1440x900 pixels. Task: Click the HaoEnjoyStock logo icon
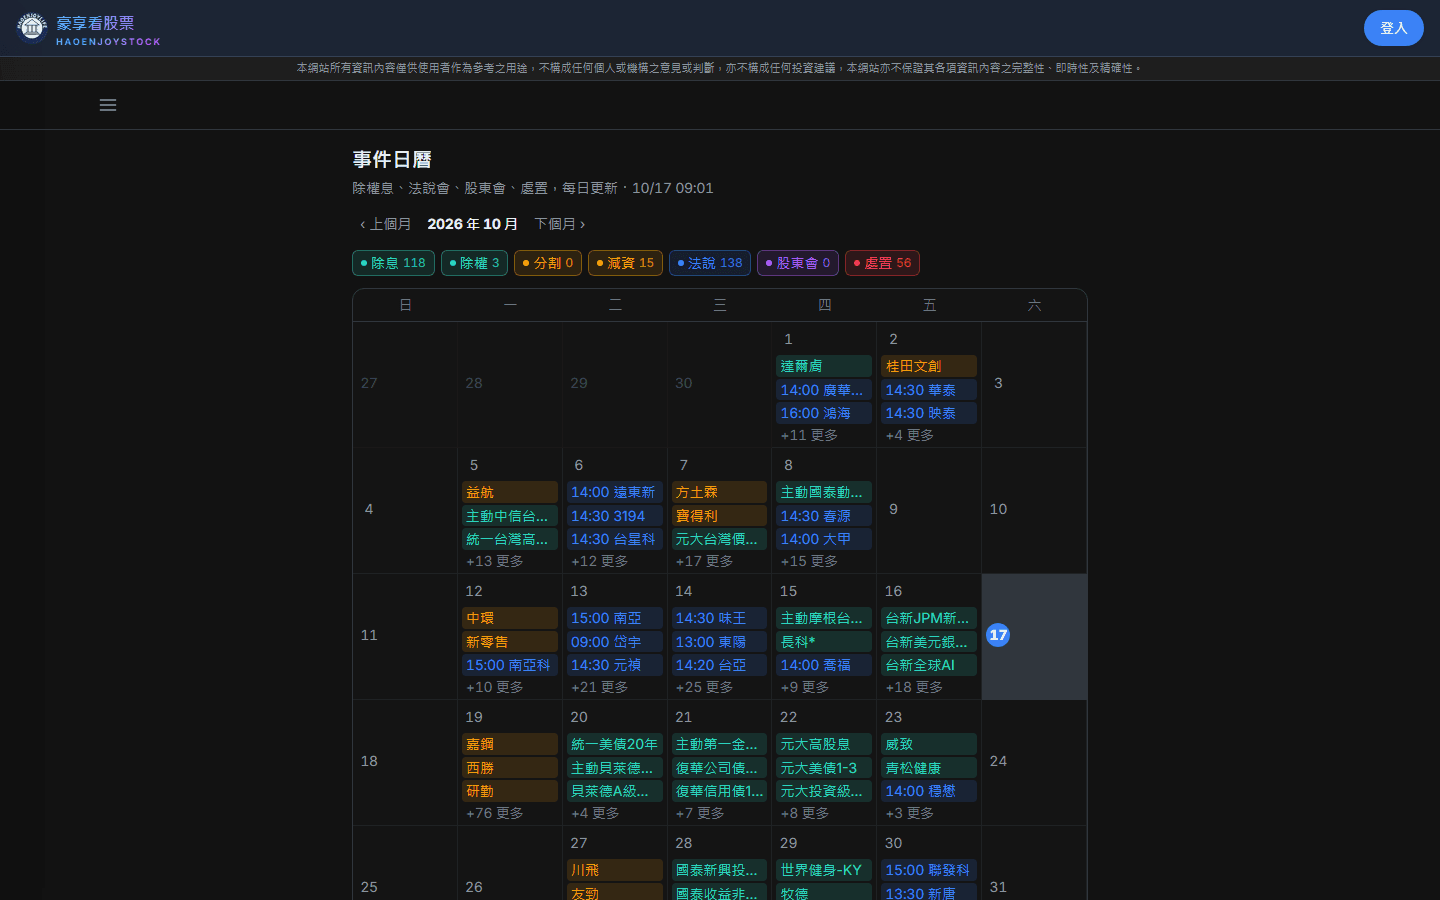tap(32, 28)
